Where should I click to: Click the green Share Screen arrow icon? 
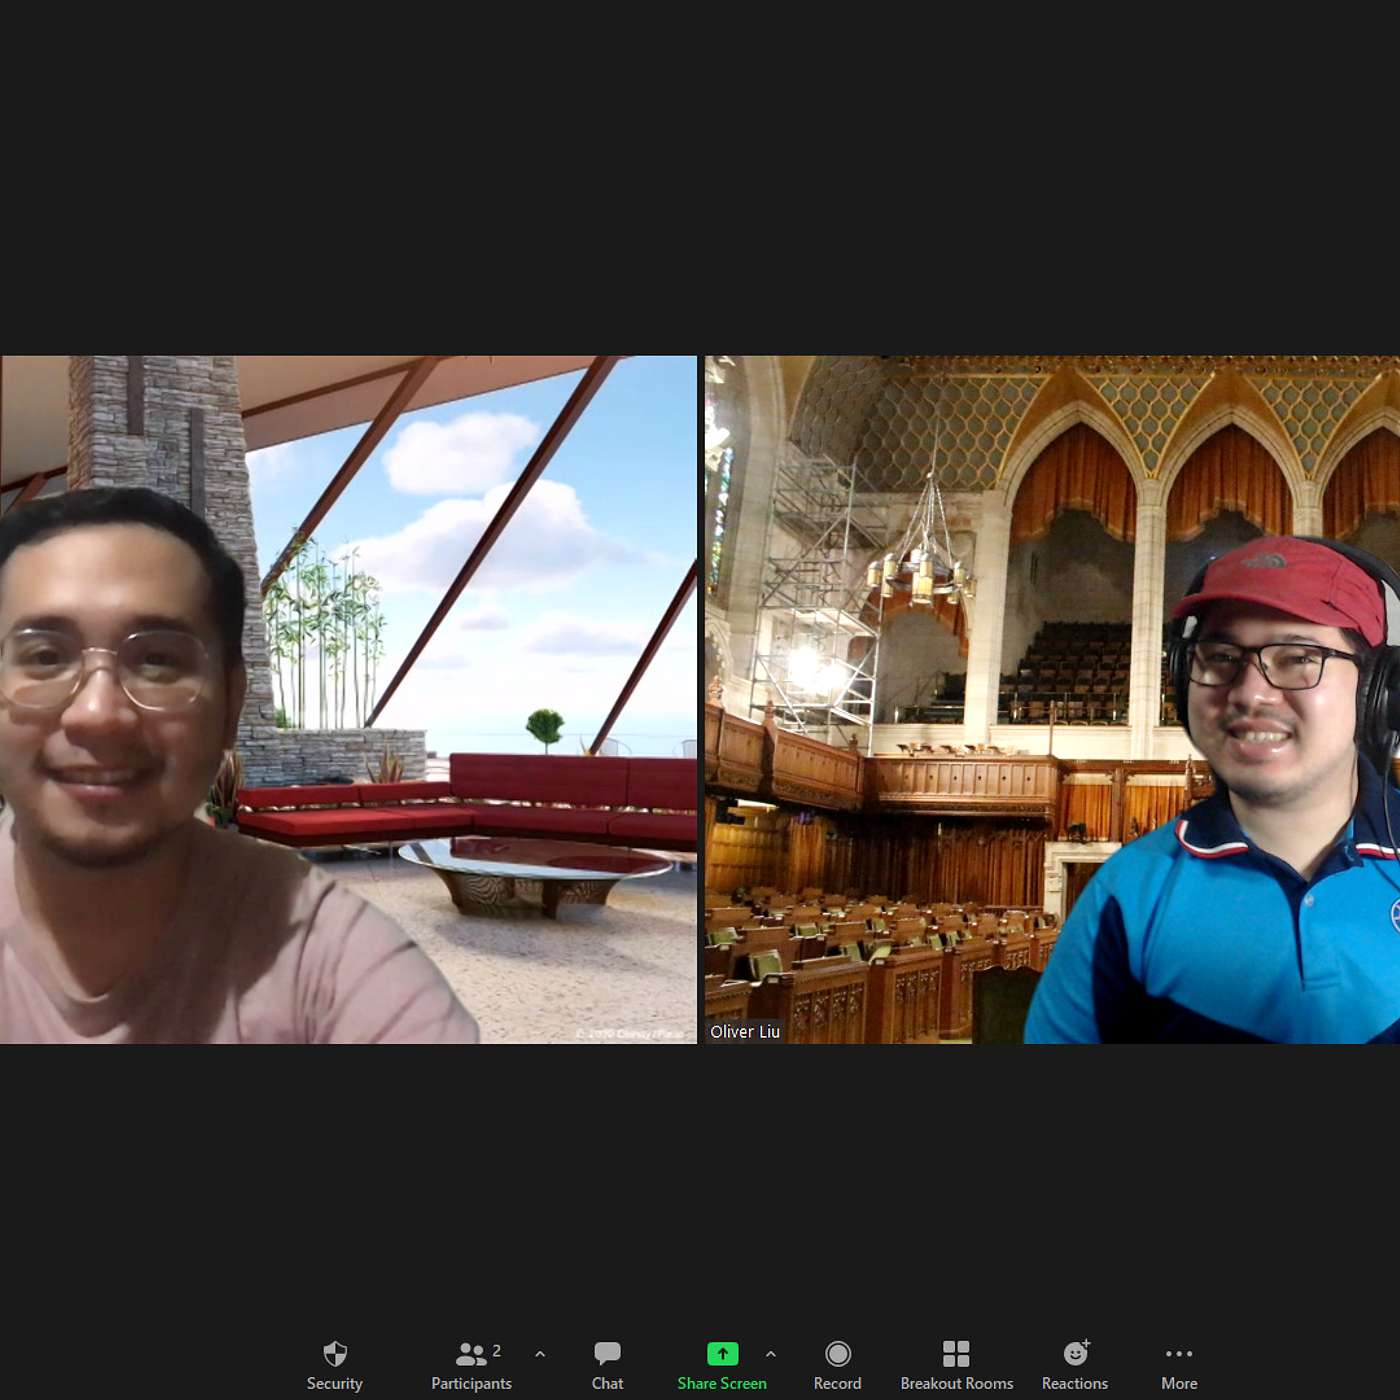point(722,1353)
